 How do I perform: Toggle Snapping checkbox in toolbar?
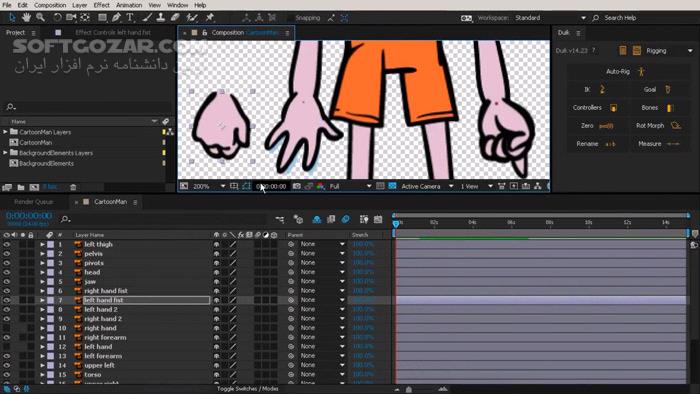point(290,18)
